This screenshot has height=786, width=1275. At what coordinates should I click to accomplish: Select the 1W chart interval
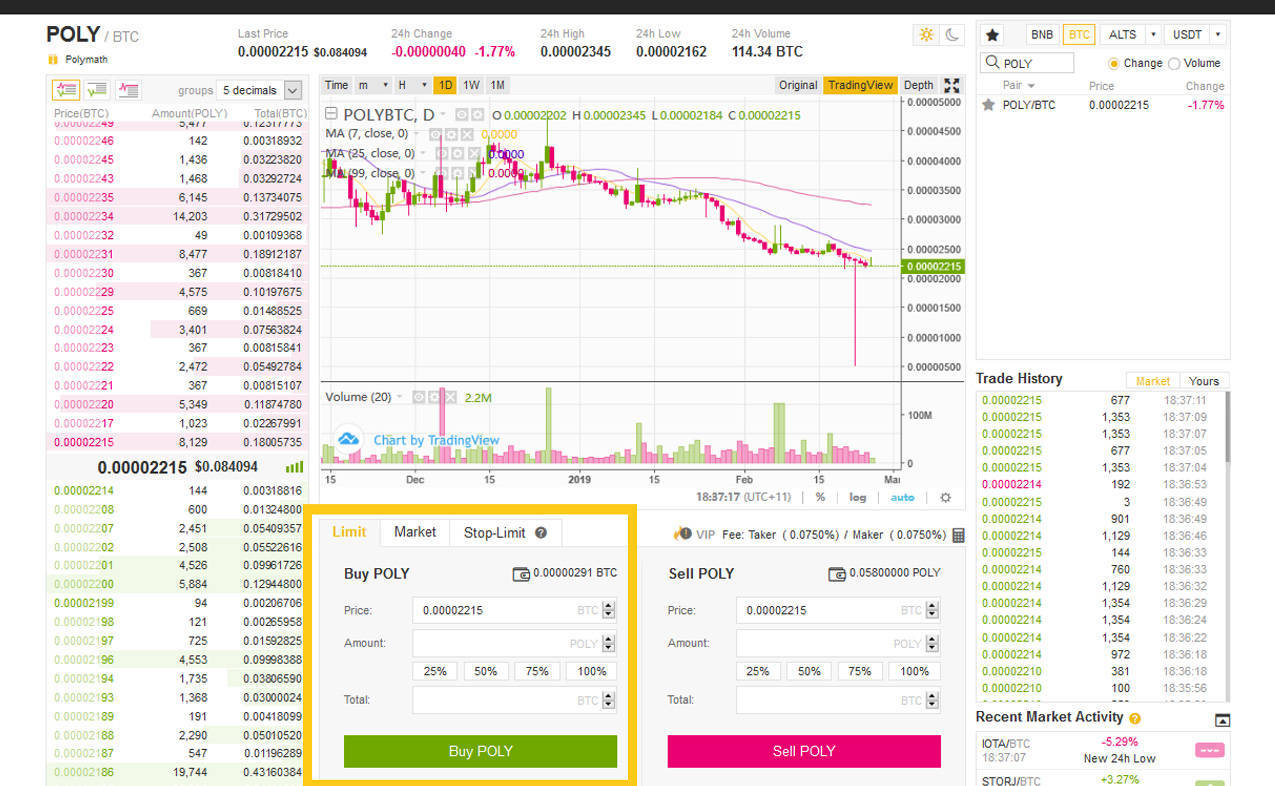pos(472,85)
